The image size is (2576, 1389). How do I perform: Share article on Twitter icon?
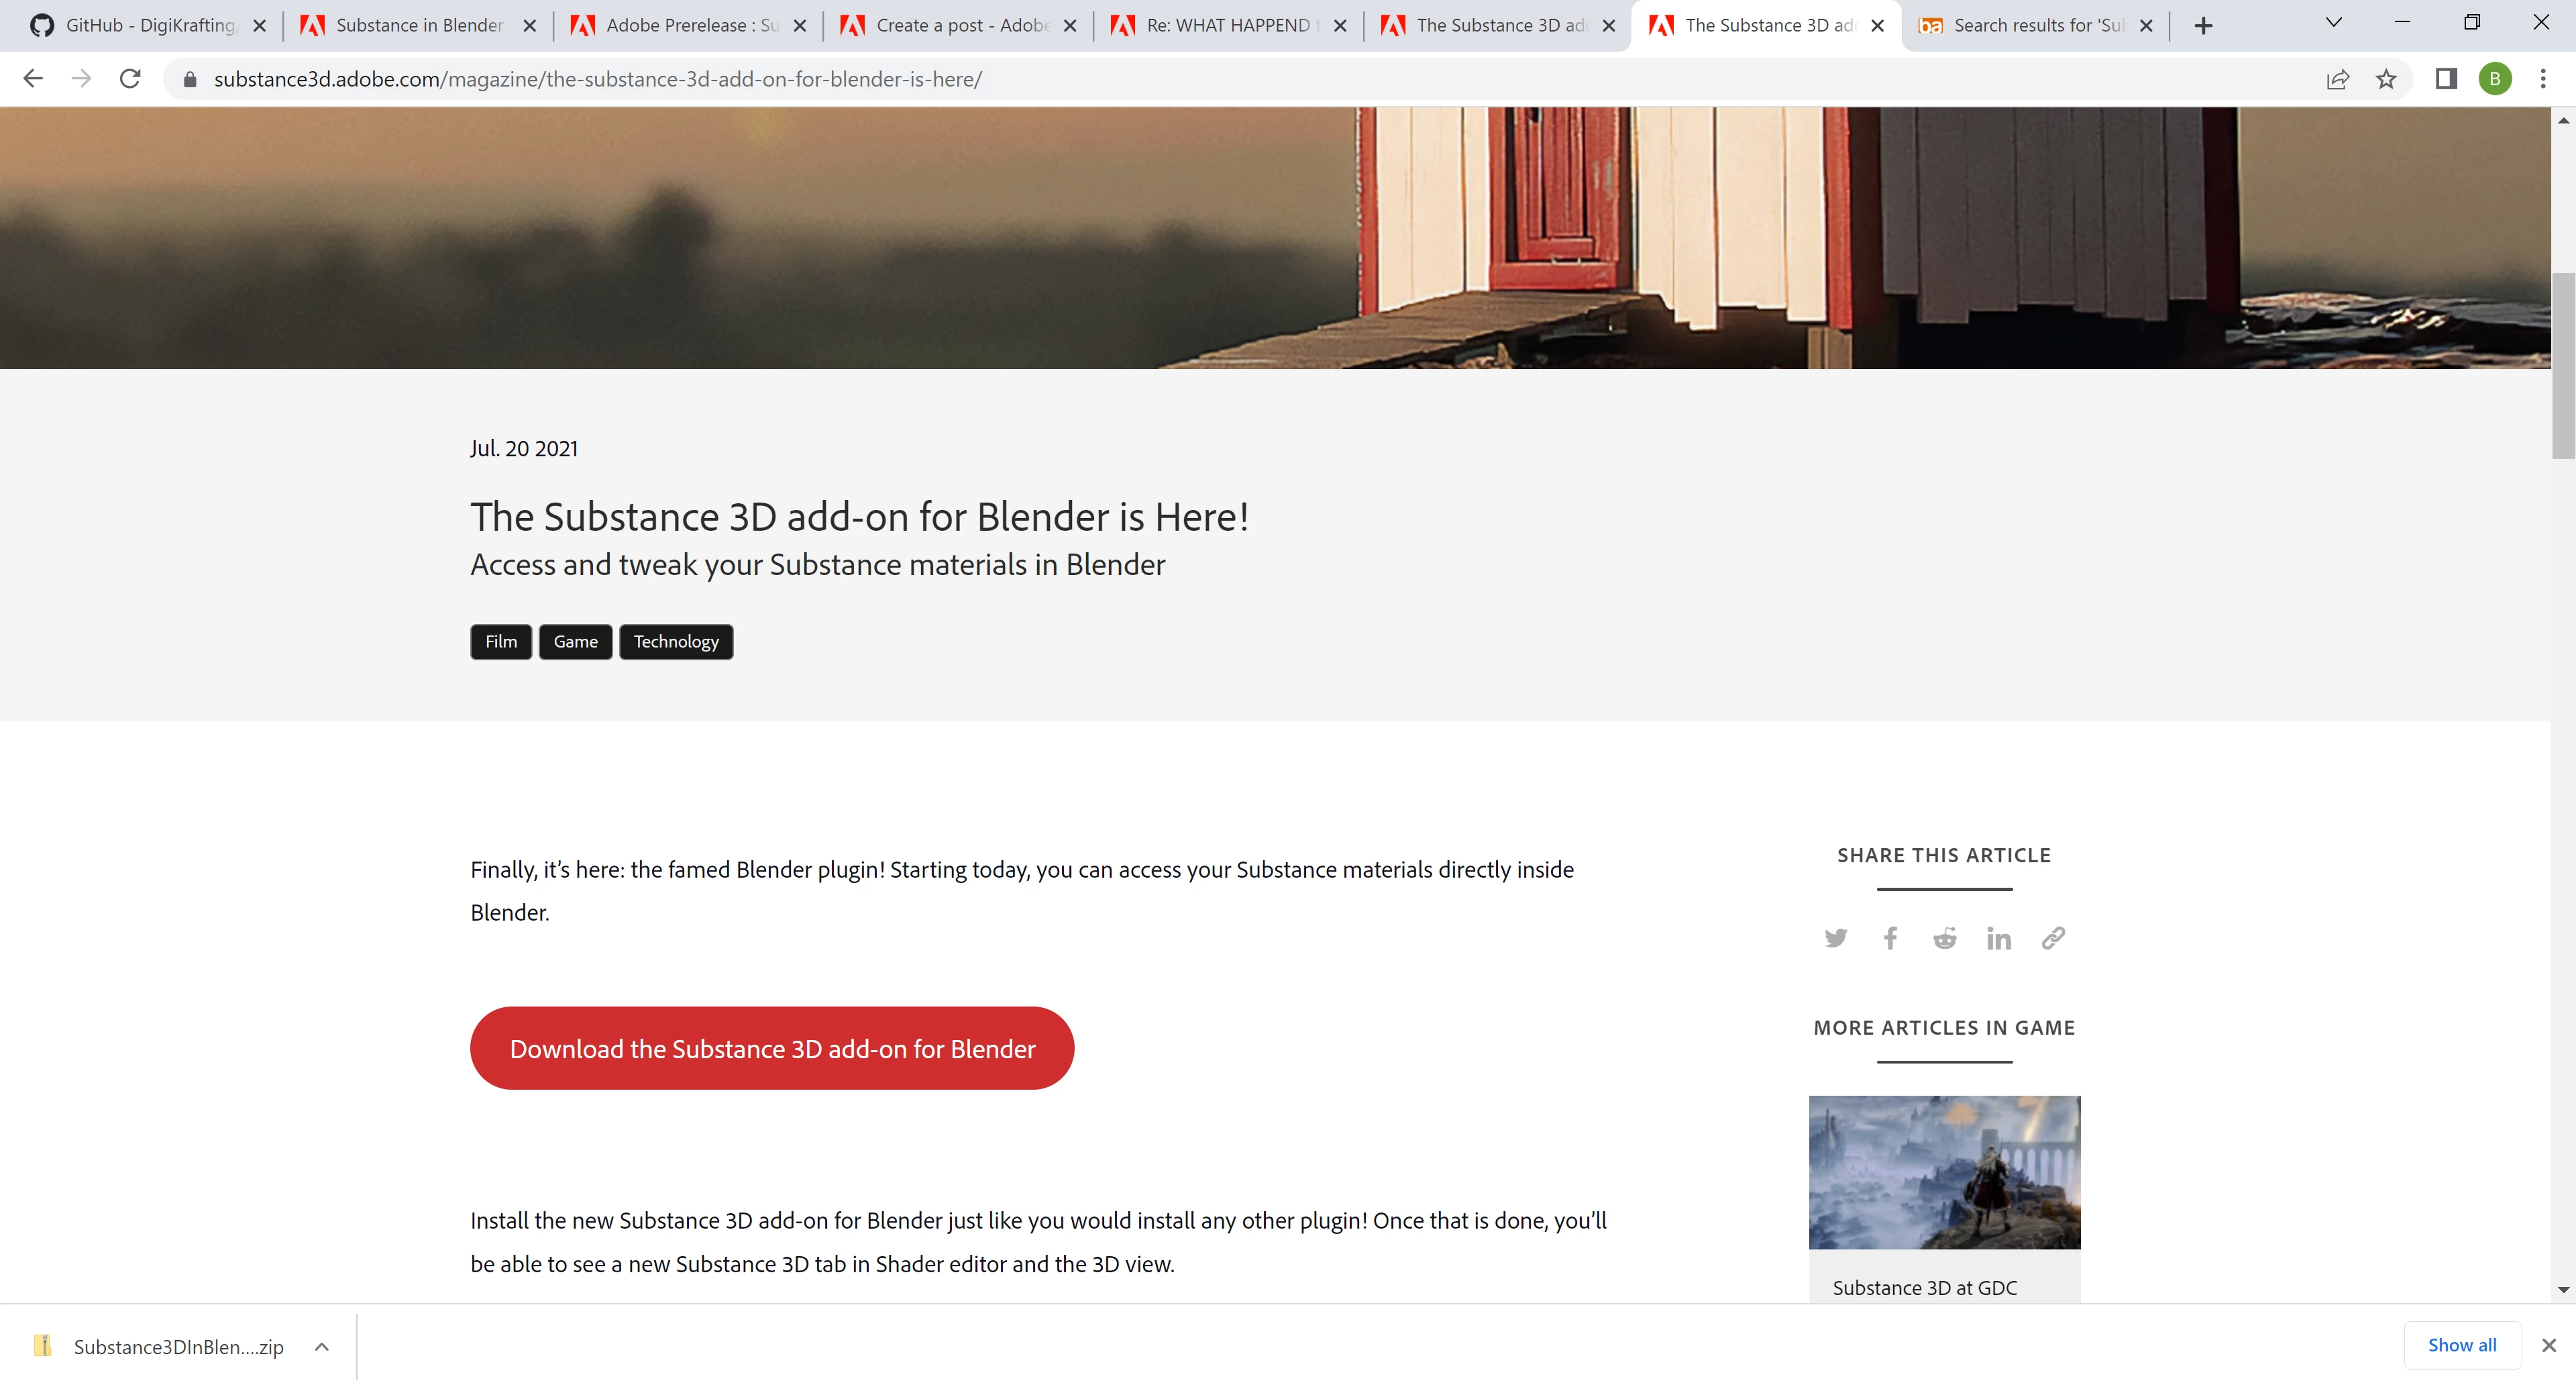(1835, 938)
